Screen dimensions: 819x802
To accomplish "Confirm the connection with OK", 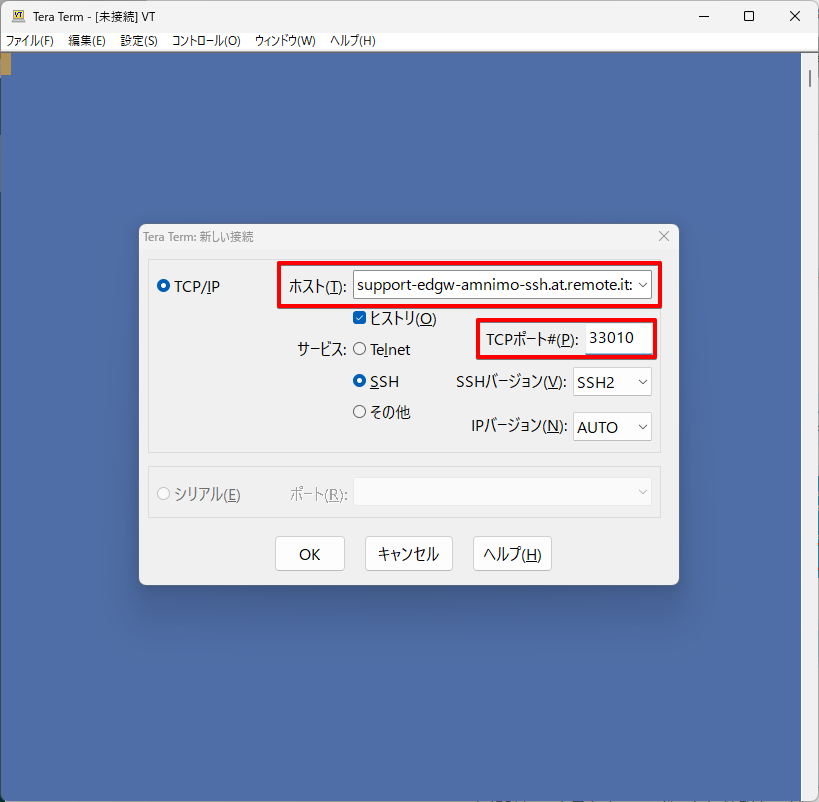I will pos(310,554).
